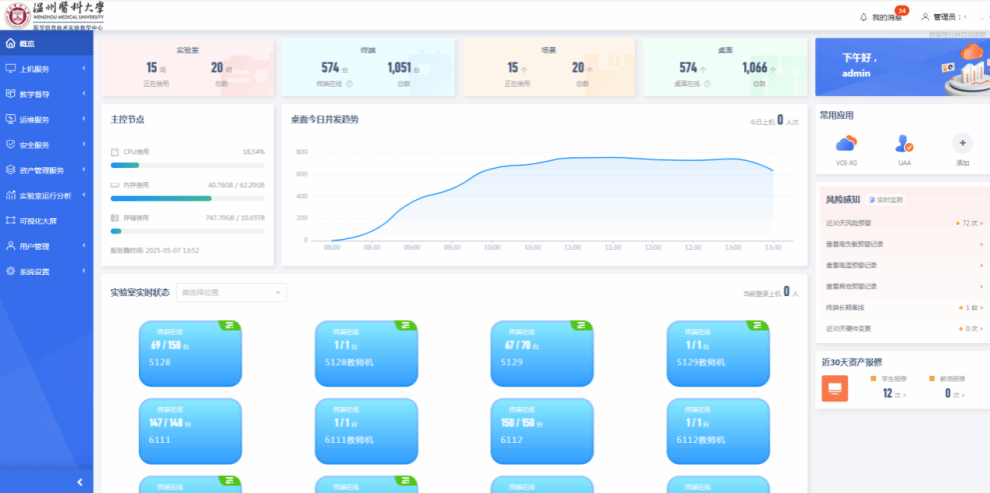
Task: View 查看其他预警记录 records
Action: click(x=904, y=286)
